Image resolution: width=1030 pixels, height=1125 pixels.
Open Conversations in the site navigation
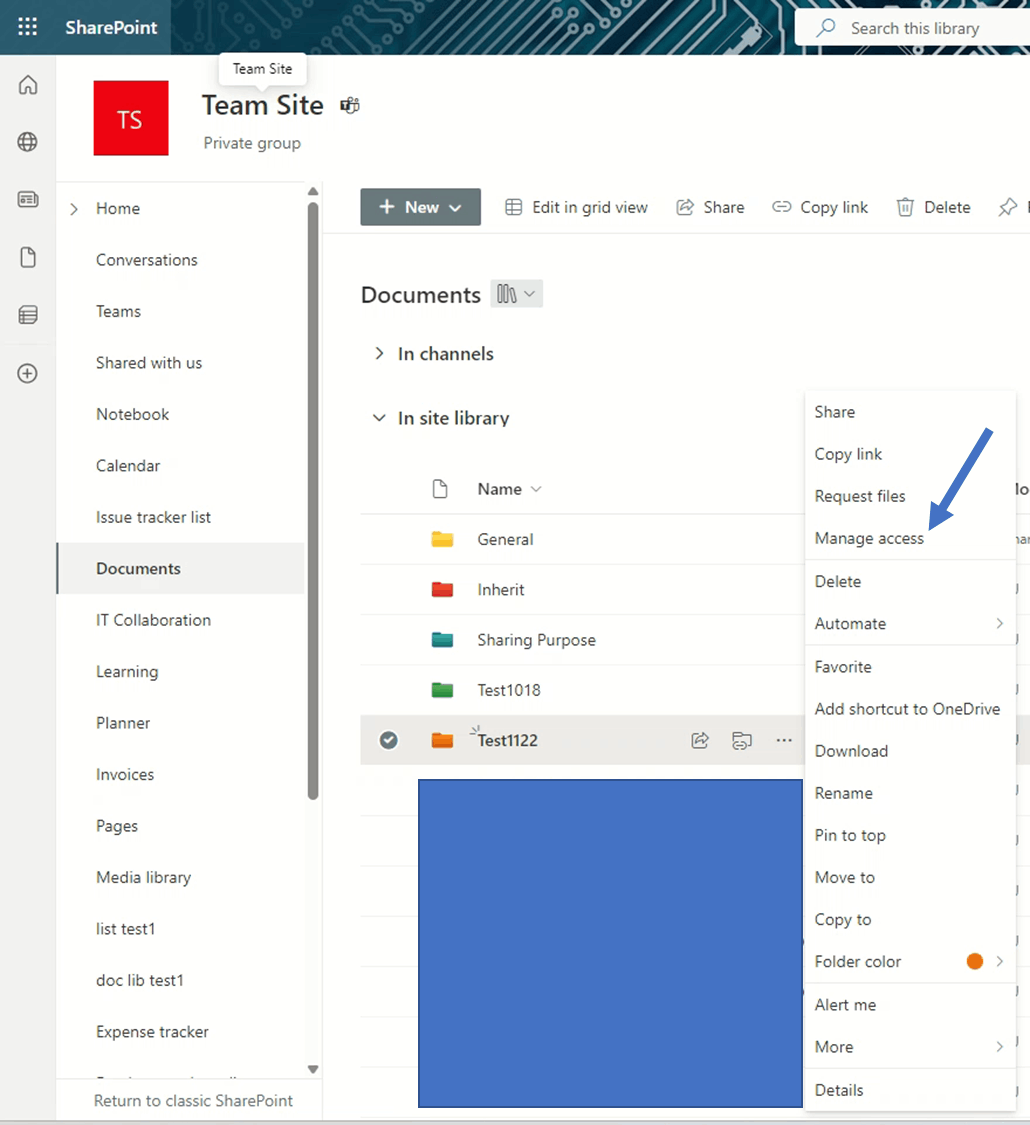click(147, 260)
